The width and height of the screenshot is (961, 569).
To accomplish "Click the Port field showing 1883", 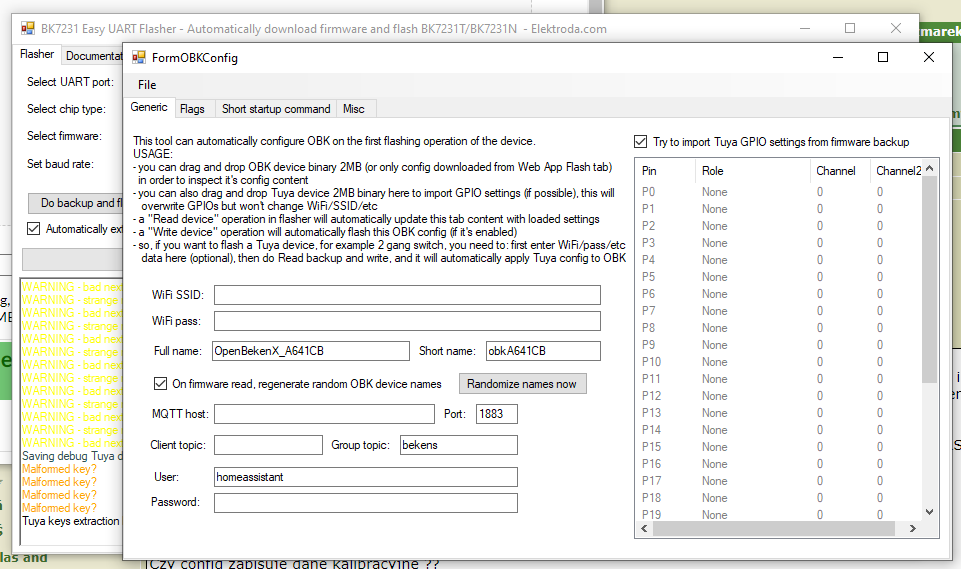I will click(x=496, y=414).
